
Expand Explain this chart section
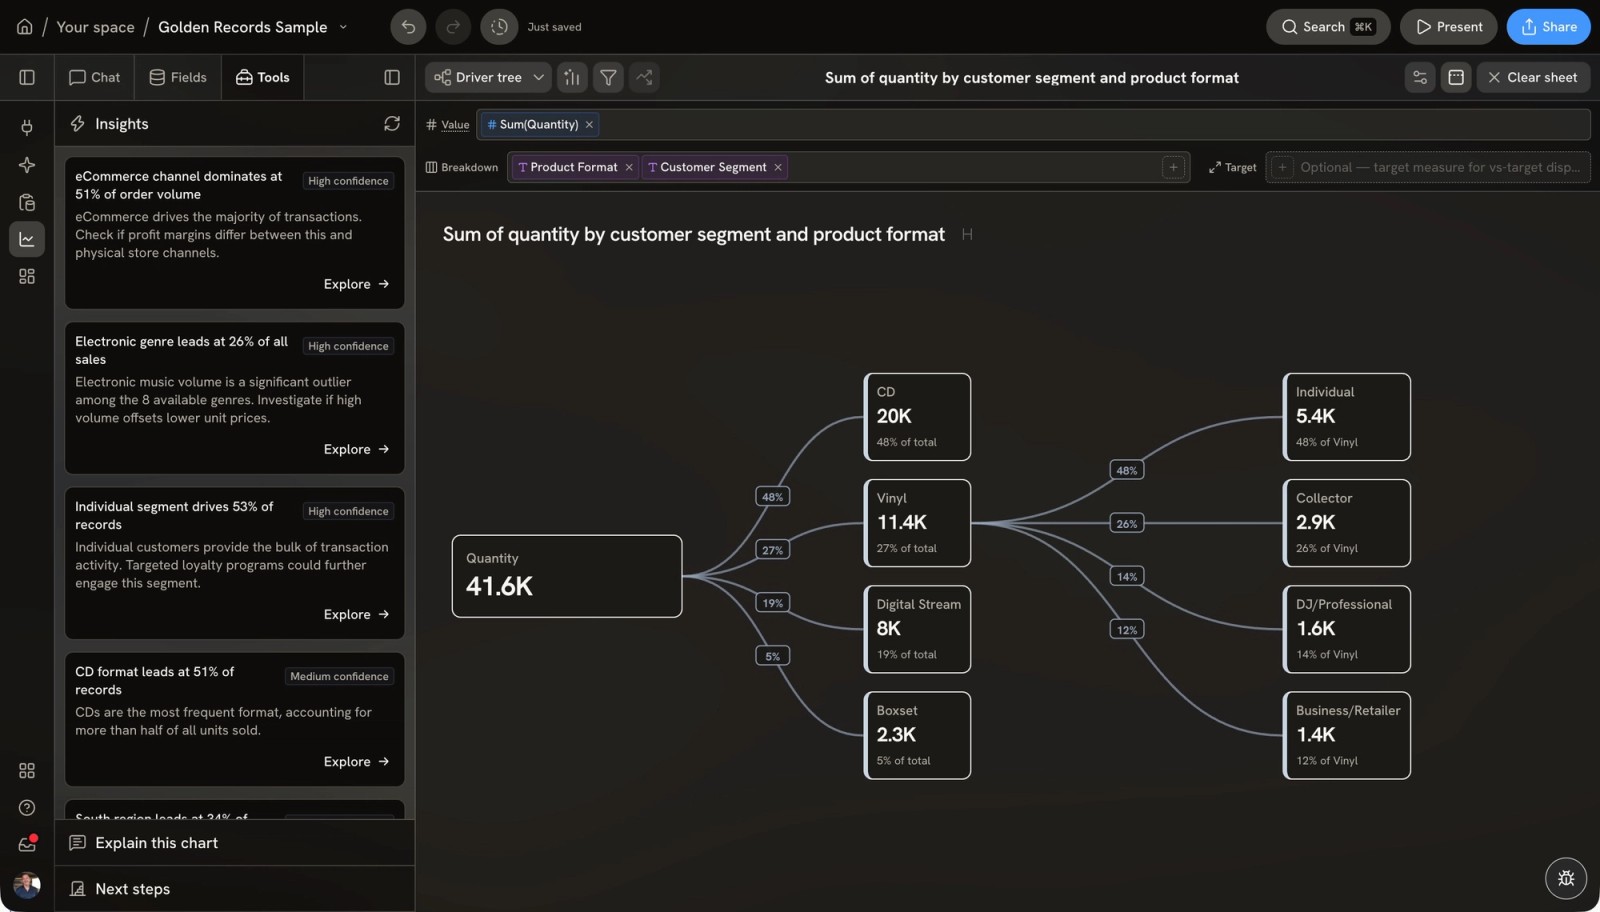click(235, 843)
